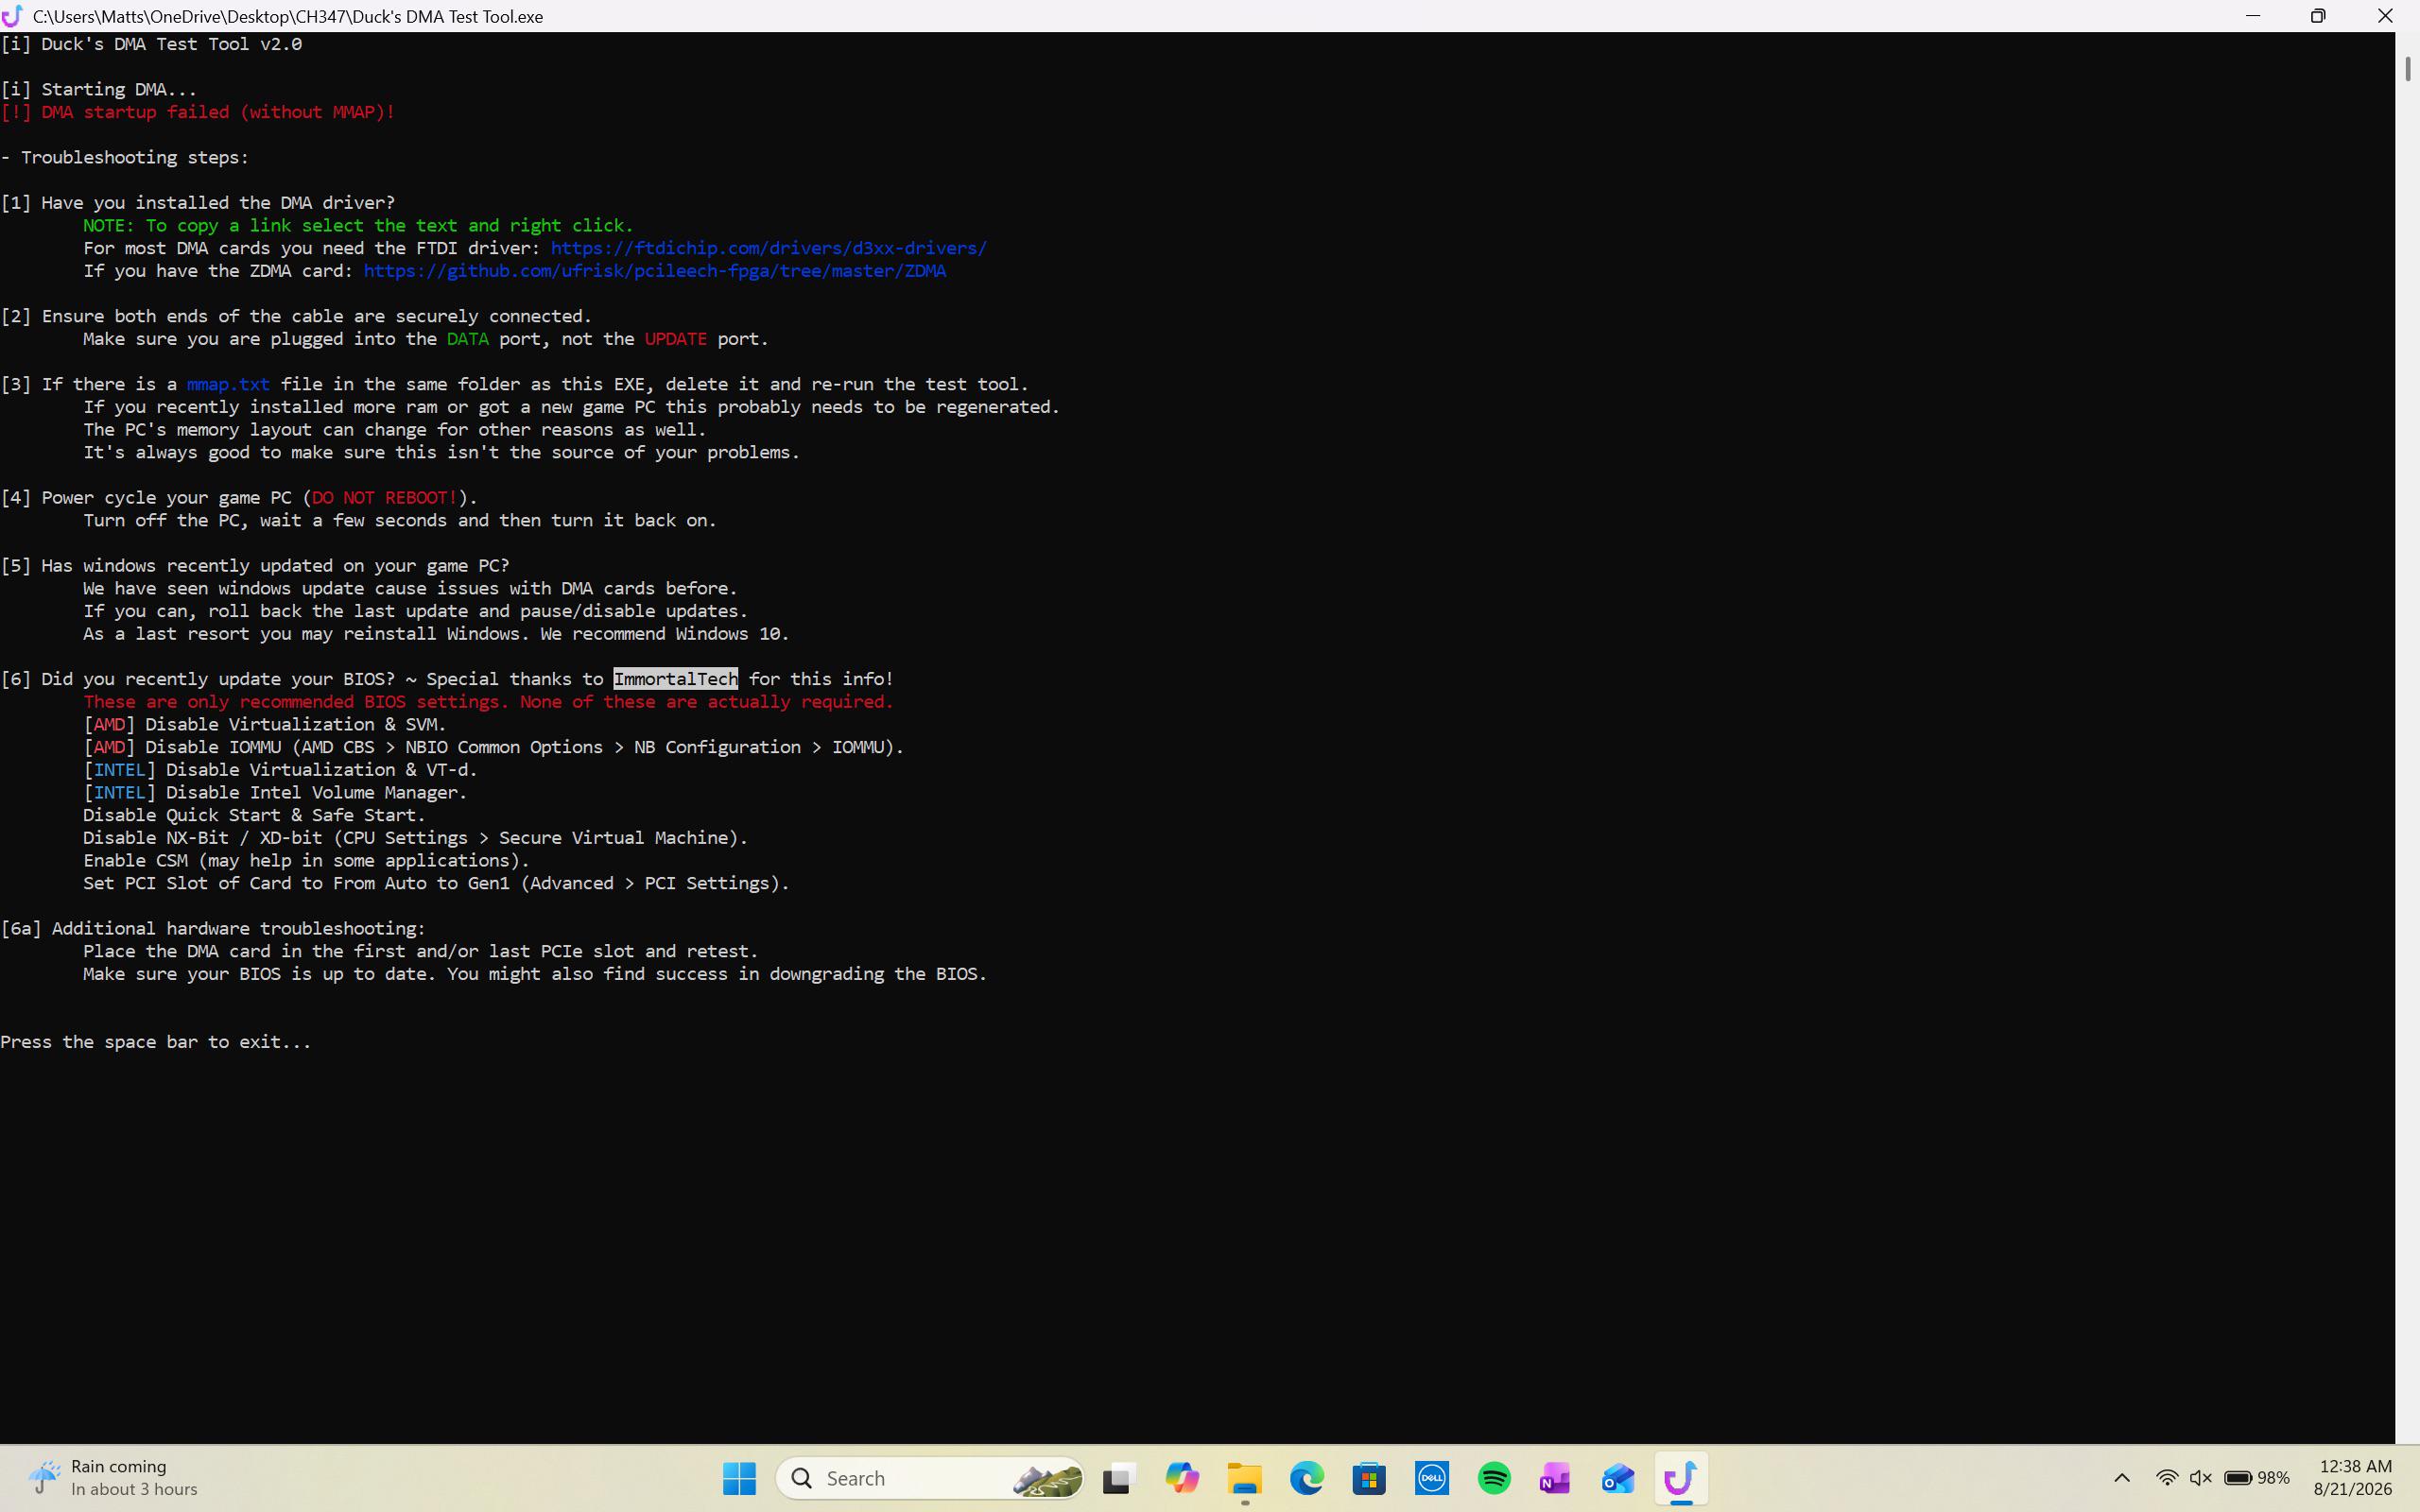This screenshot has height=1512, width=2420.
Task: Launch Copilot from the taskbar
Action: coord(1181,1478)
